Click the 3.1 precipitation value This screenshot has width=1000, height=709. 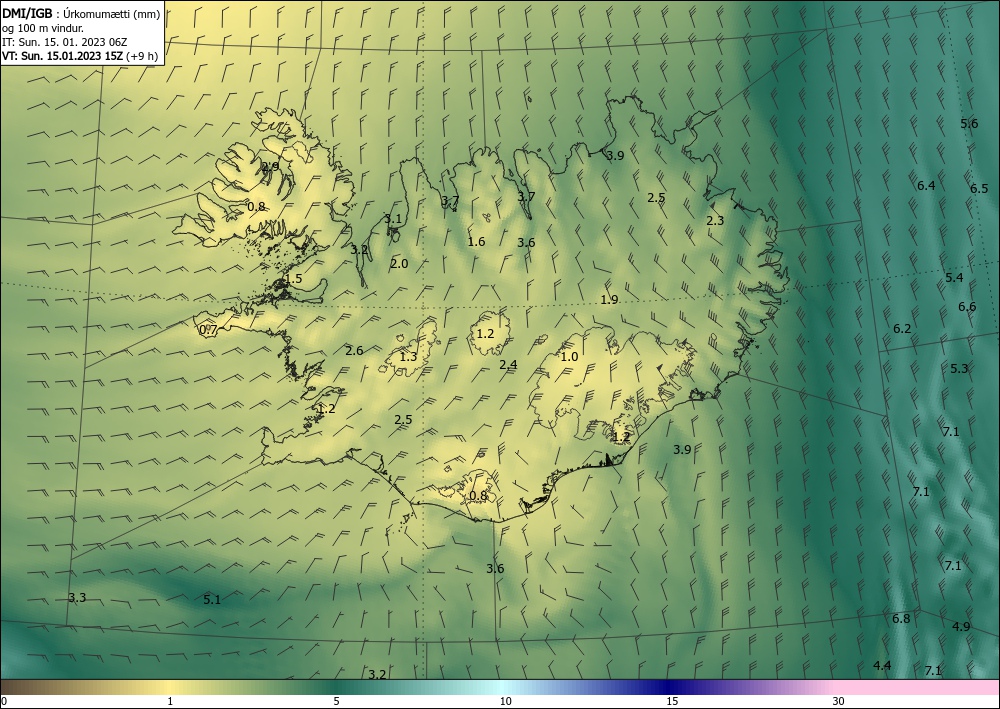pos(393,219)
